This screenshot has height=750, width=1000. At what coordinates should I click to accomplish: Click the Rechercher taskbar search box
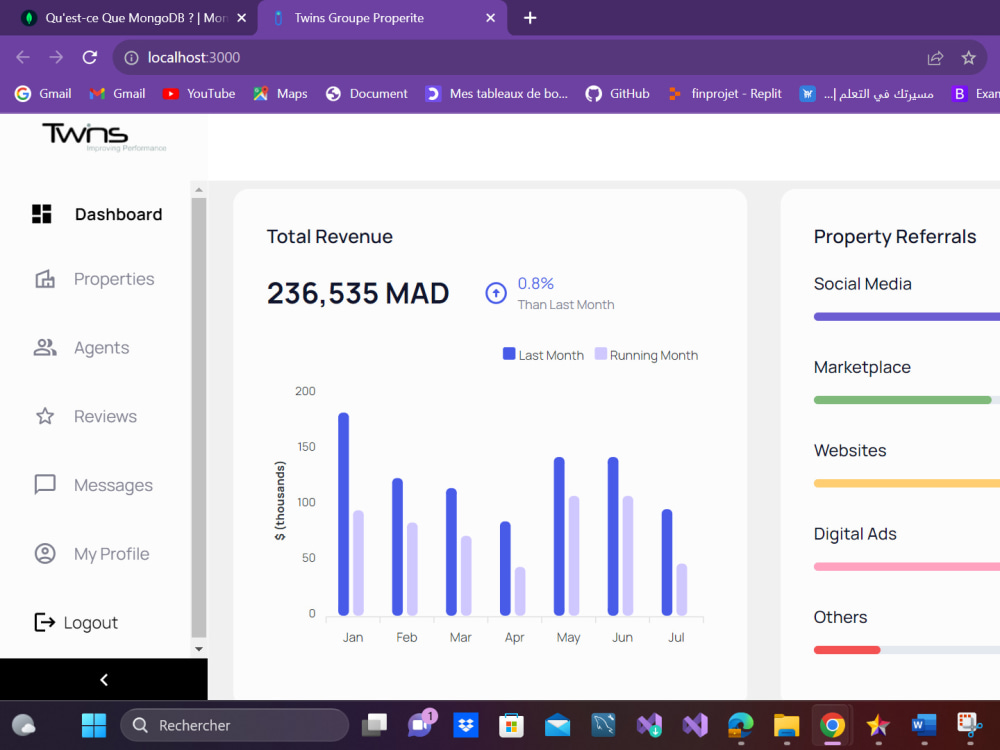tap(235, 725)
